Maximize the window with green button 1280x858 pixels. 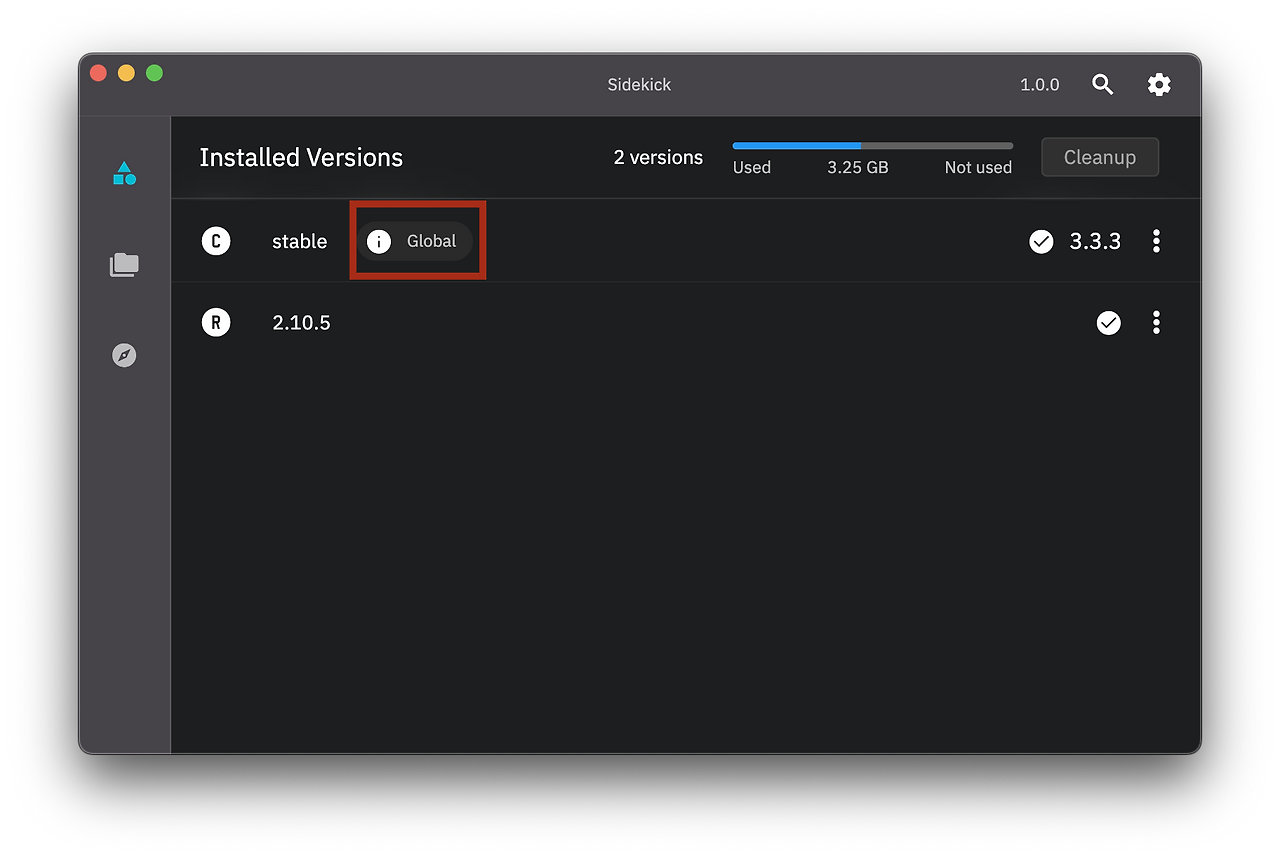point(154,73)
